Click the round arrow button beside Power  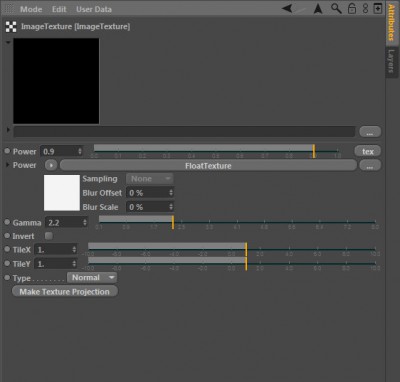click(51, 165)
